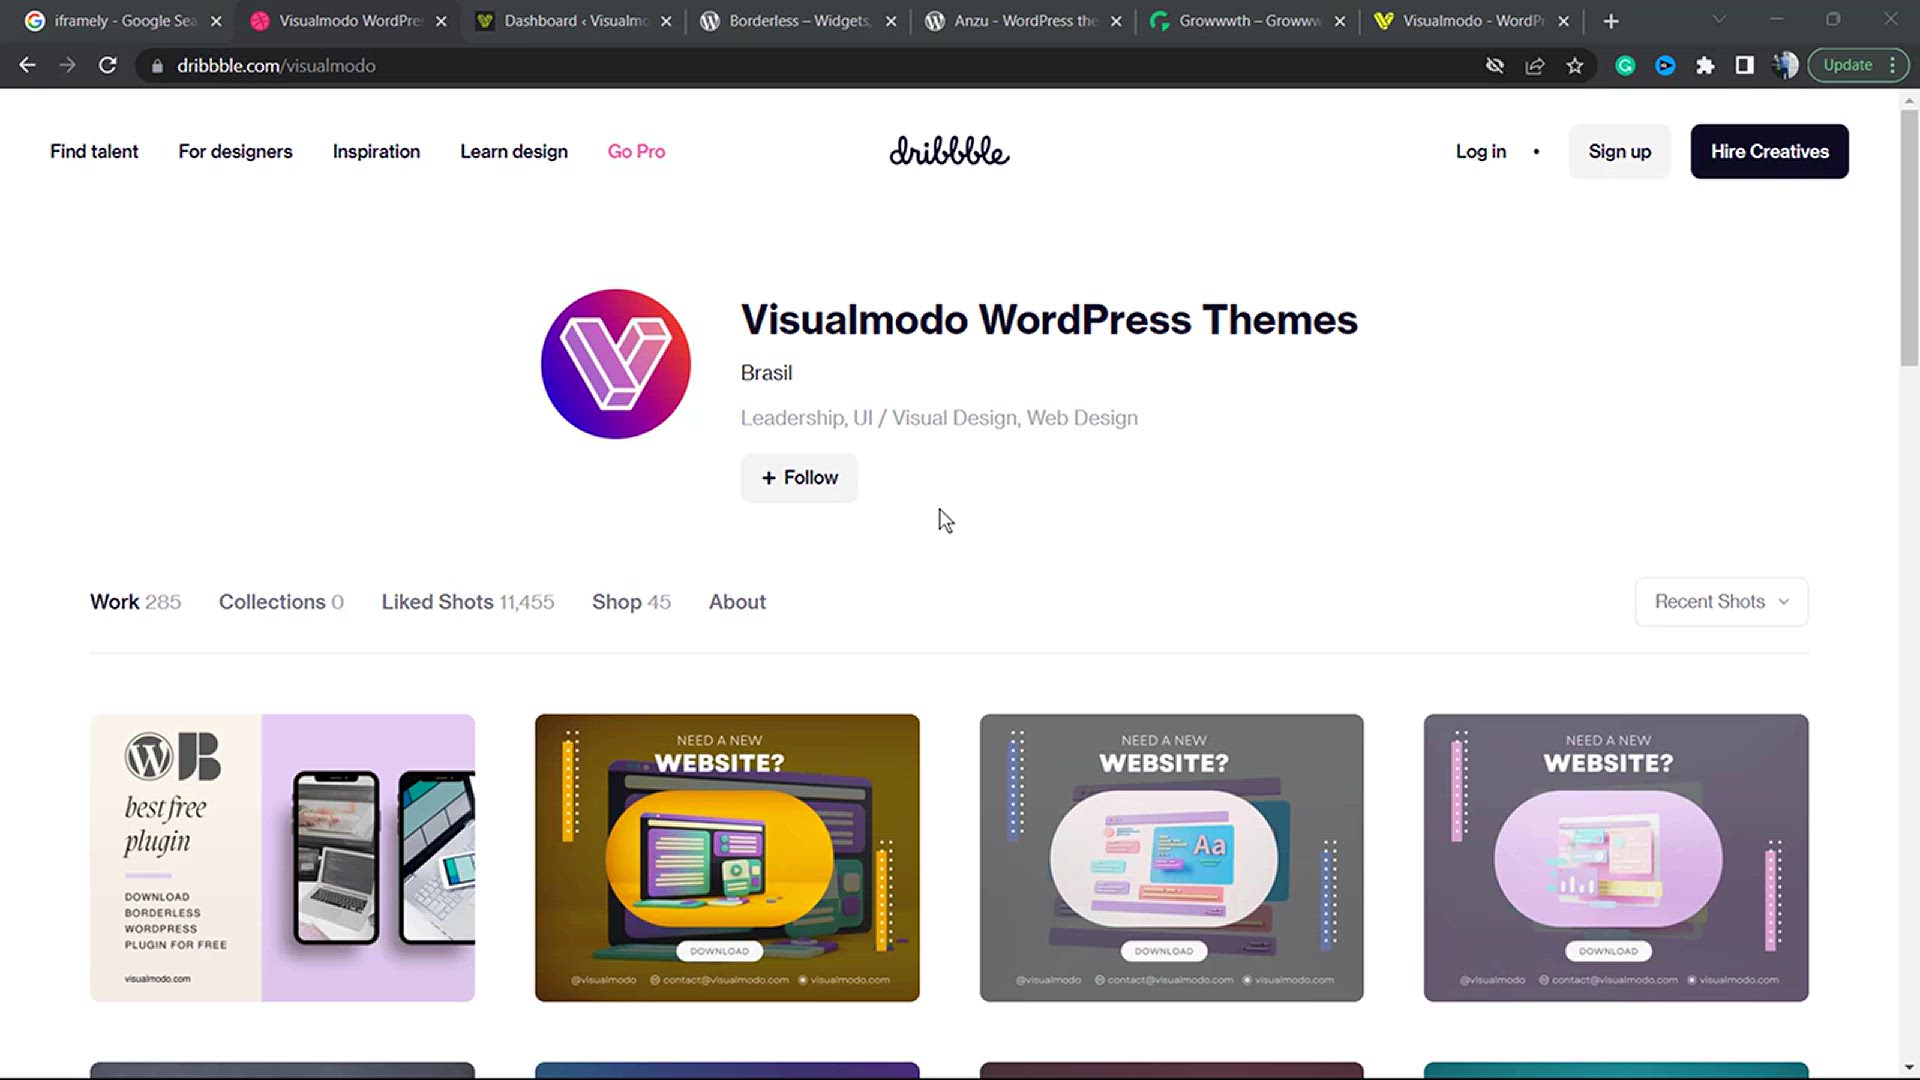Click the Sign up button
Screen dimensions: 1920x1080
1619,151
